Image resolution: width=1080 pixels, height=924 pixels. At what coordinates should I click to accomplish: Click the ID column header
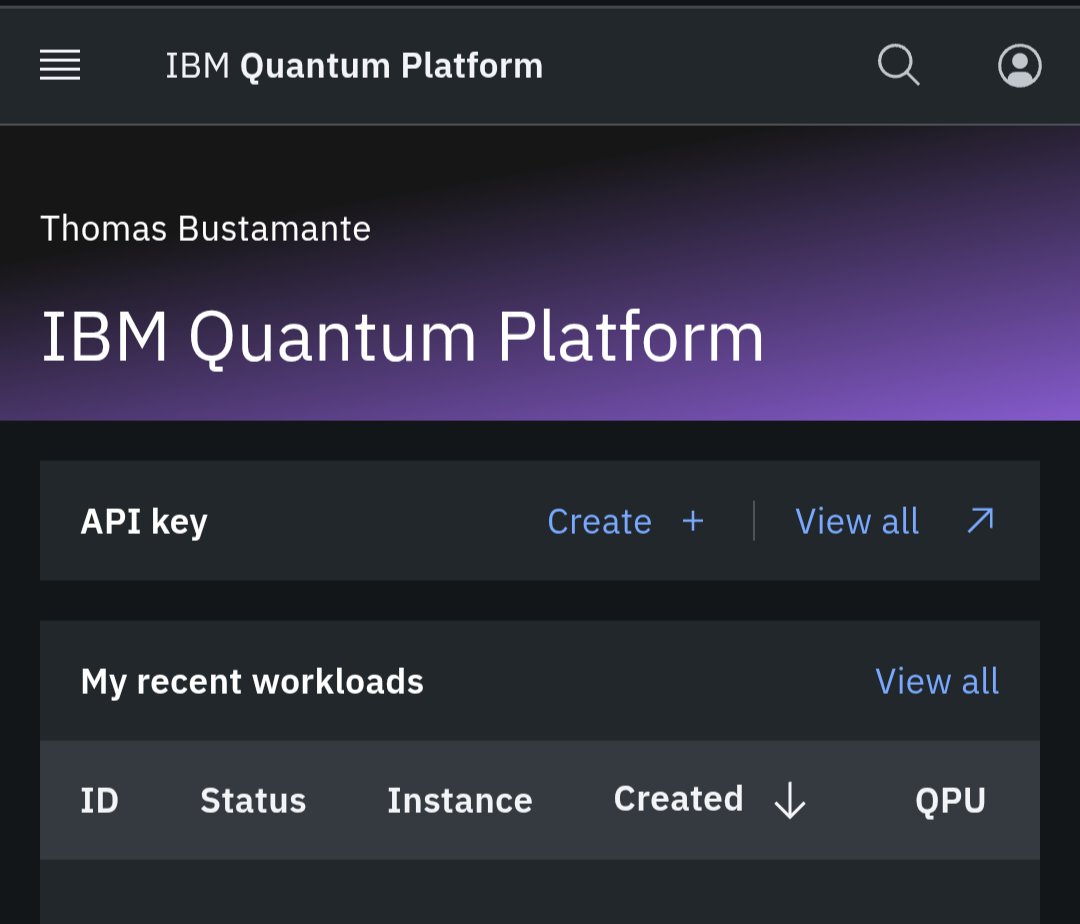tap(100, 801)
